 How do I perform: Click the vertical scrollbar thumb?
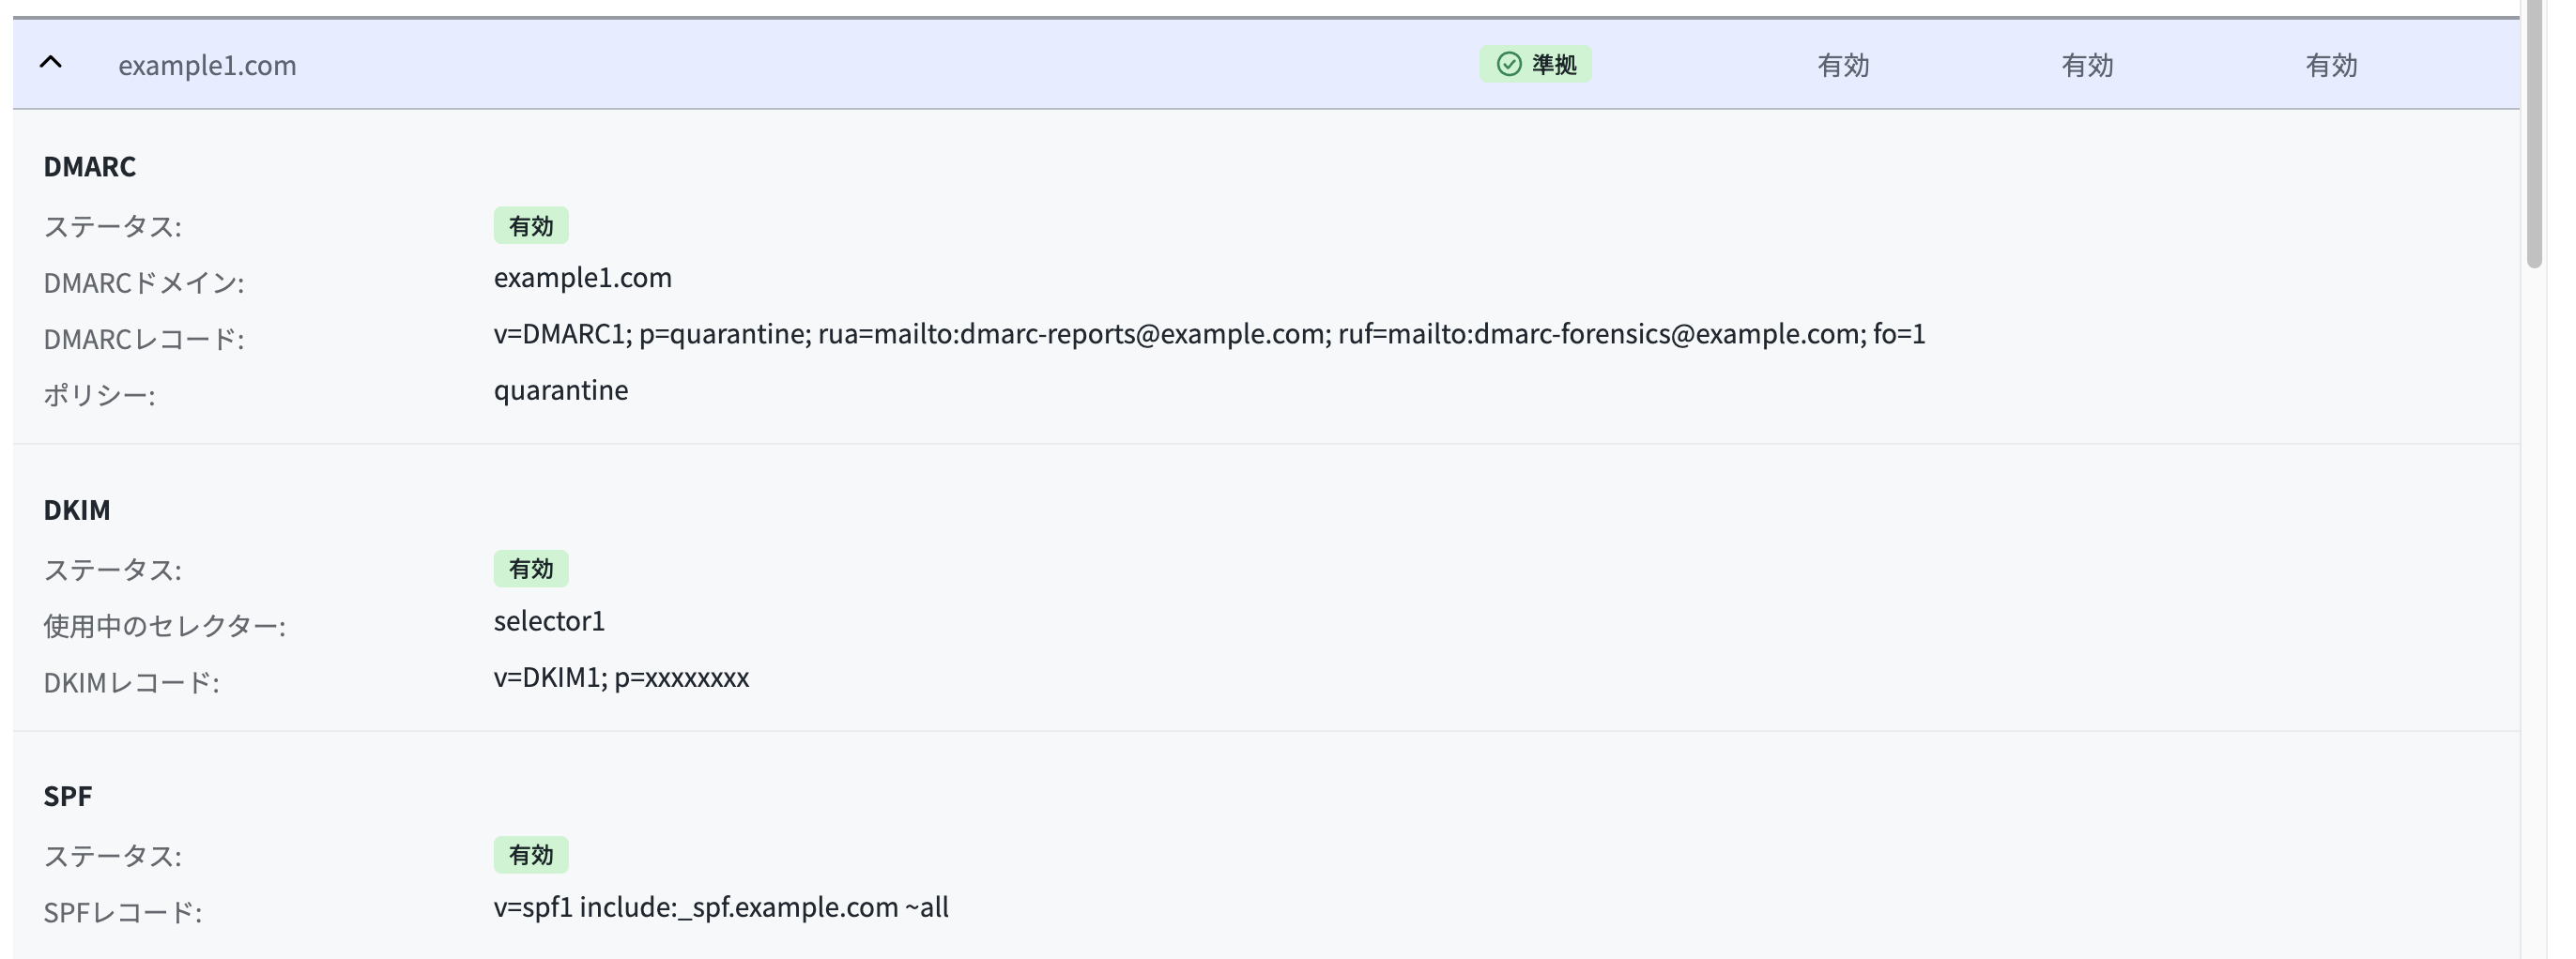2534,134
